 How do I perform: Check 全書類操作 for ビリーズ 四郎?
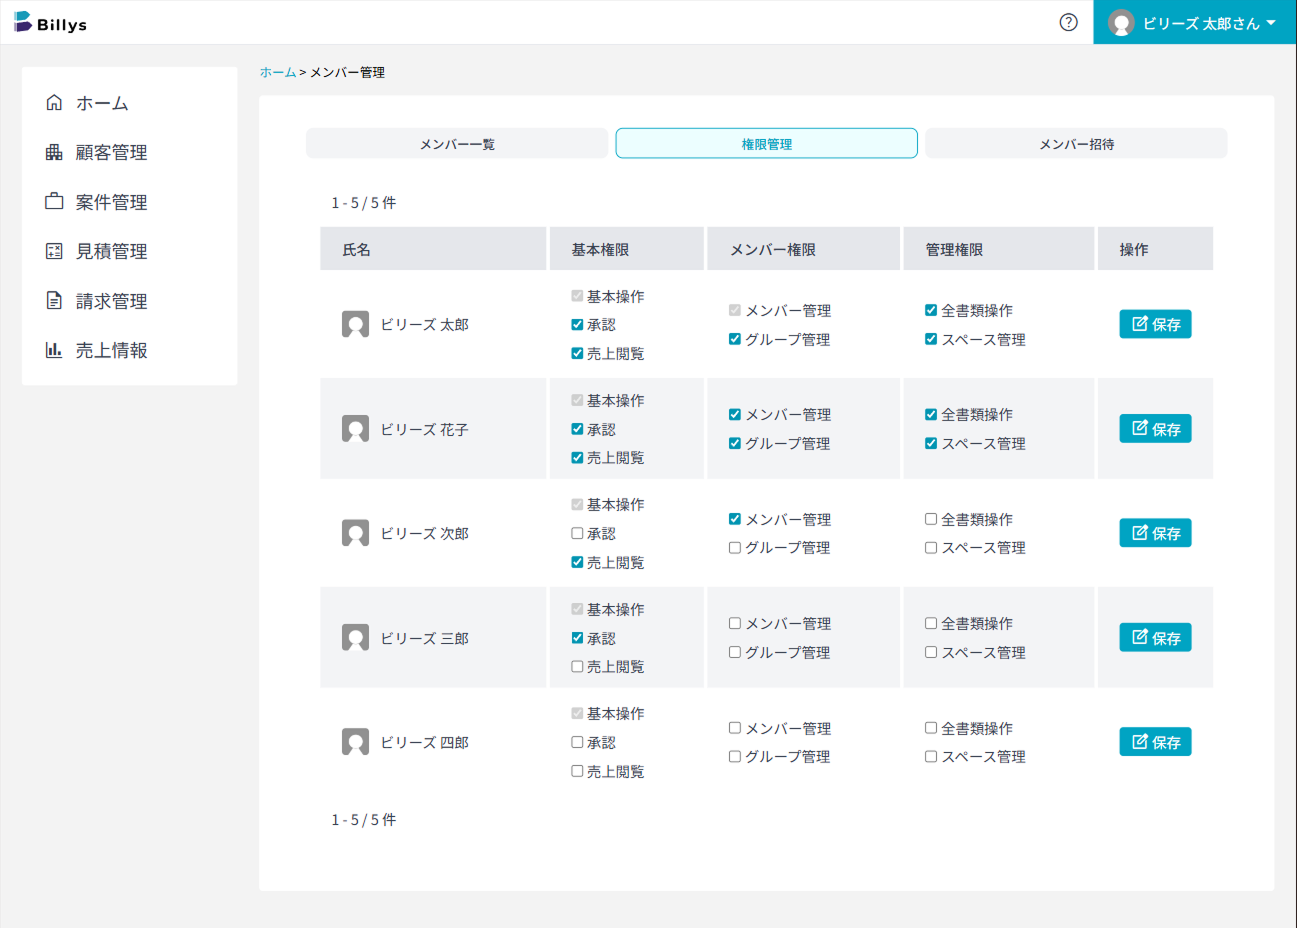[x=931, y=728]
